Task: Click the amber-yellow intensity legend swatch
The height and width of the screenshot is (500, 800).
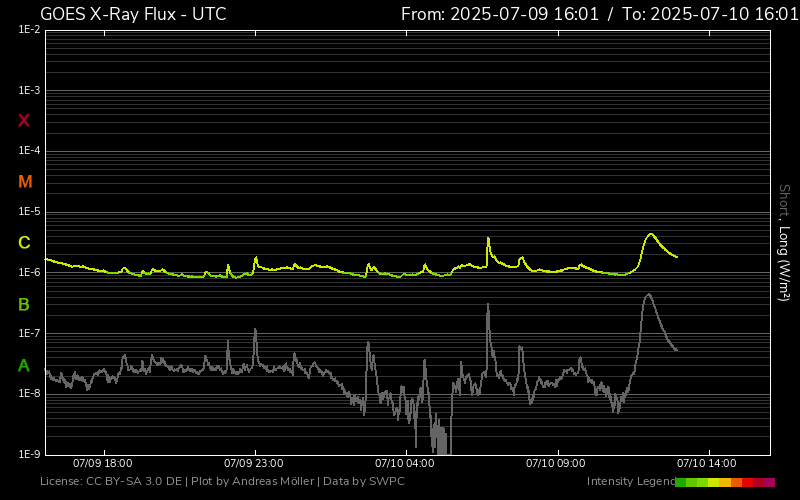Action: pyautogui.click(x=725, y=482)
